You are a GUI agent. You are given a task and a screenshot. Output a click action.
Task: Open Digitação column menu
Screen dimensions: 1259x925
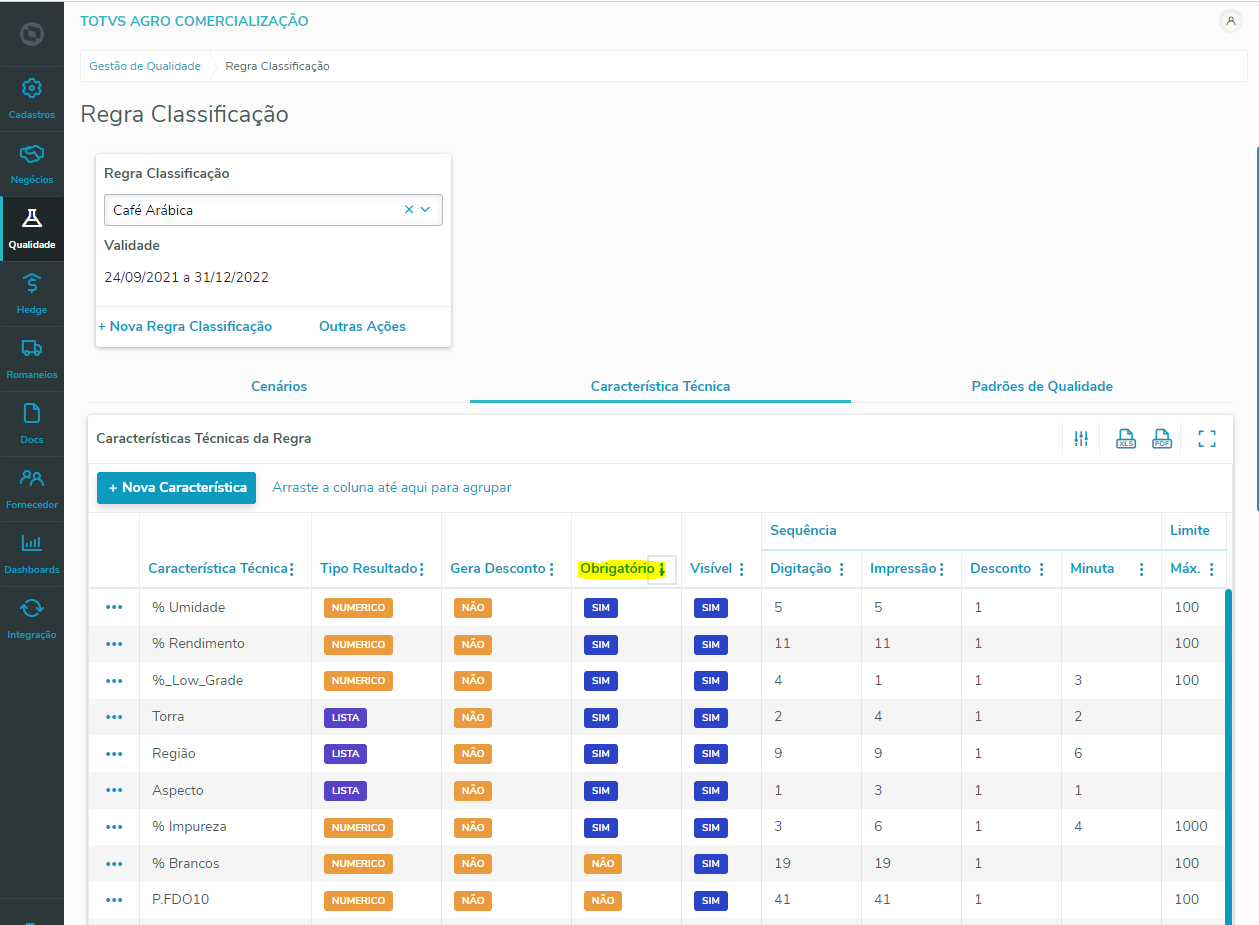coord(841,569)
